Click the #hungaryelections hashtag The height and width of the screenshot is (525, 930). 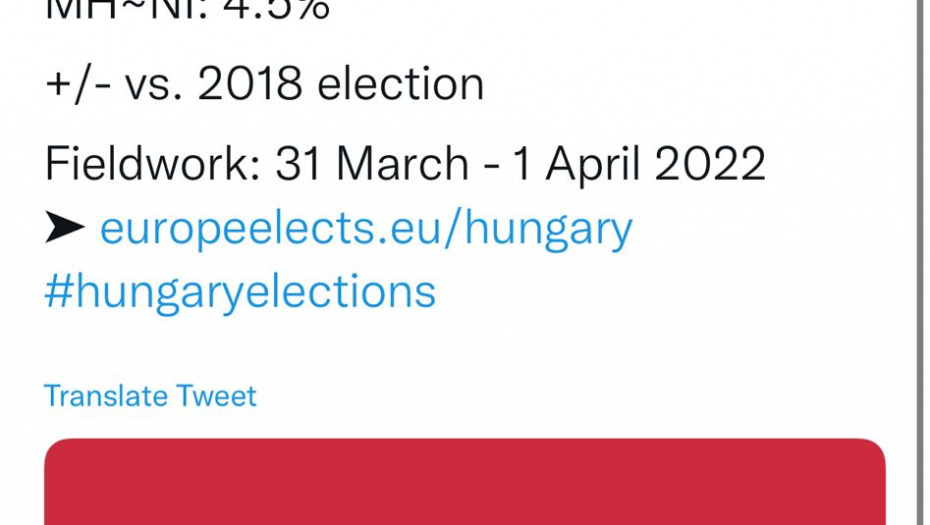(x=240, y=292)
